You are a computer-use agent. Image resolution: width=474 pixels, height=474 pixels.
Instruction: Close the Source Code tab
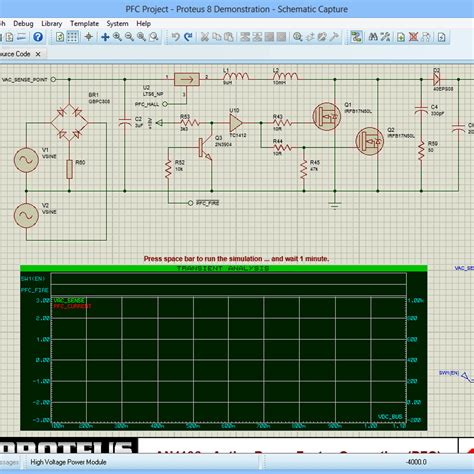38,54
